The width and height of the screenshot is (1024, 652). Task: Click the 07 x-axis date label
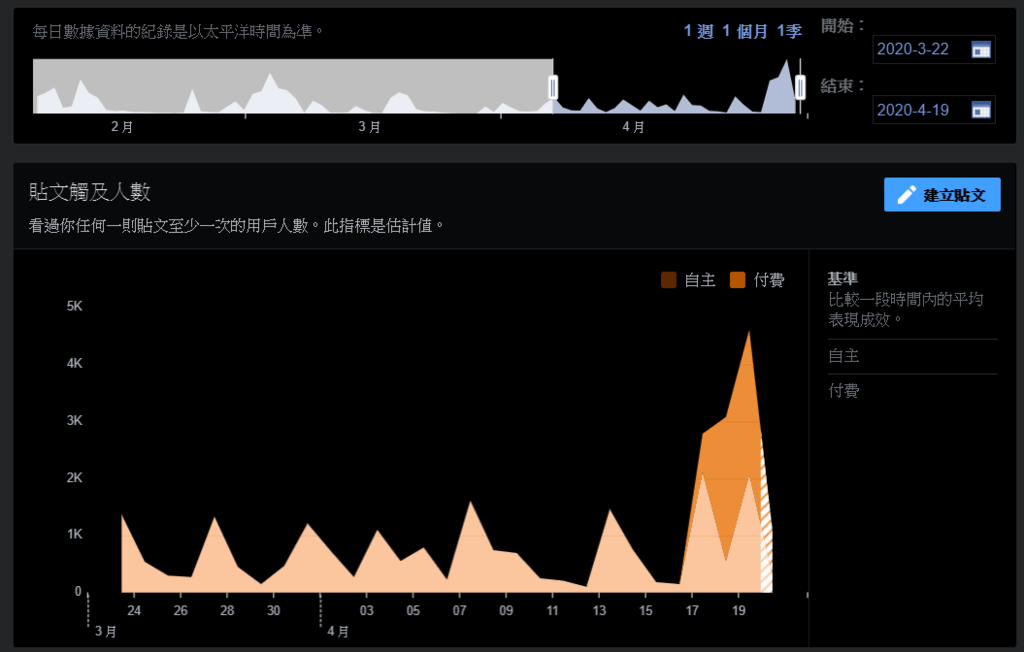[x=460, y=610]
